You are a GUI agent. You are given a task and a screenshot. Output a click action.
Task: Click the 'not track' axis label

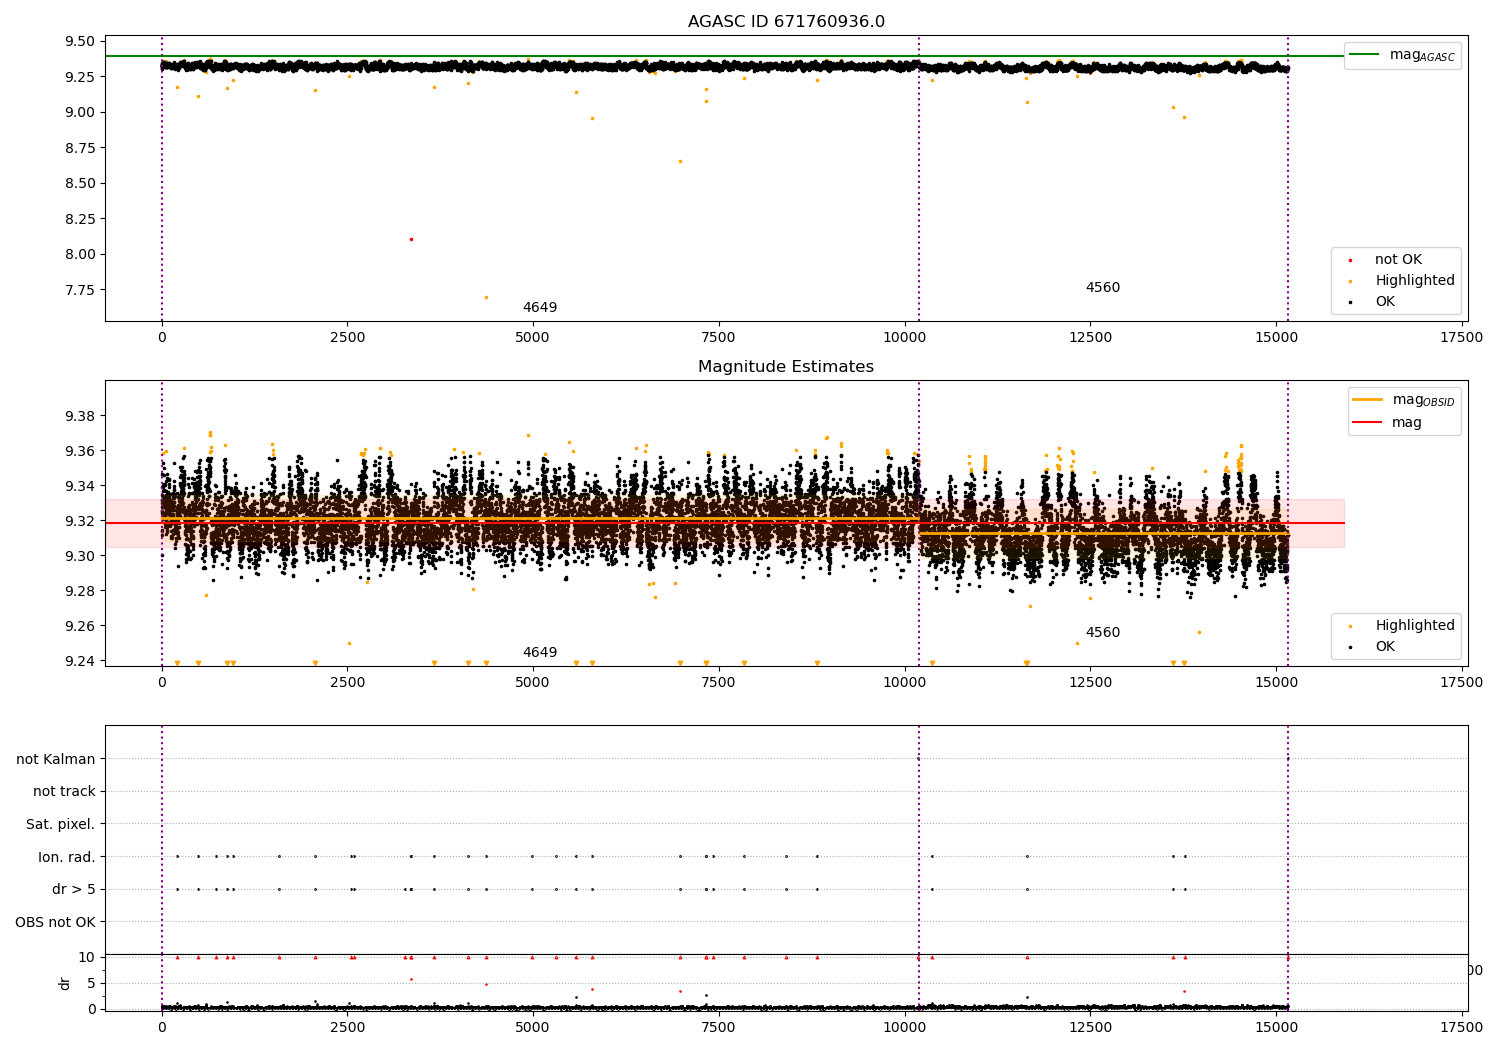pyautogui.click(x=64, y=792)
